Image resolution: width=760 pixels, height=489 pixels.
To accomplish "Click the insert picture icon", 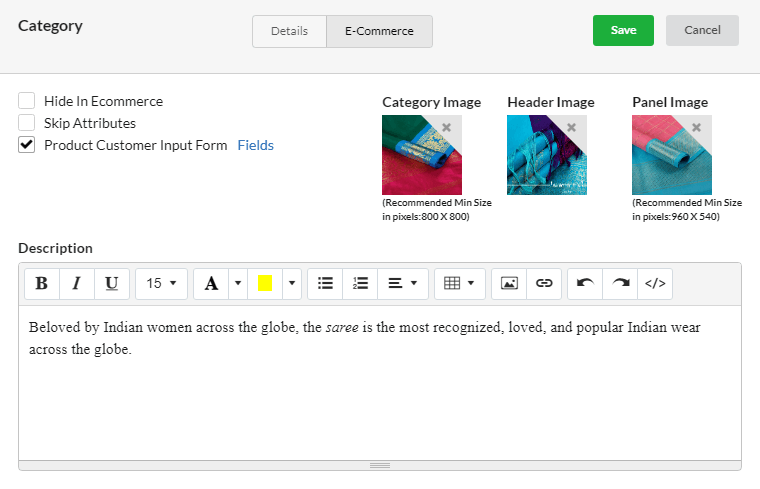I will (x=509, y=284).
